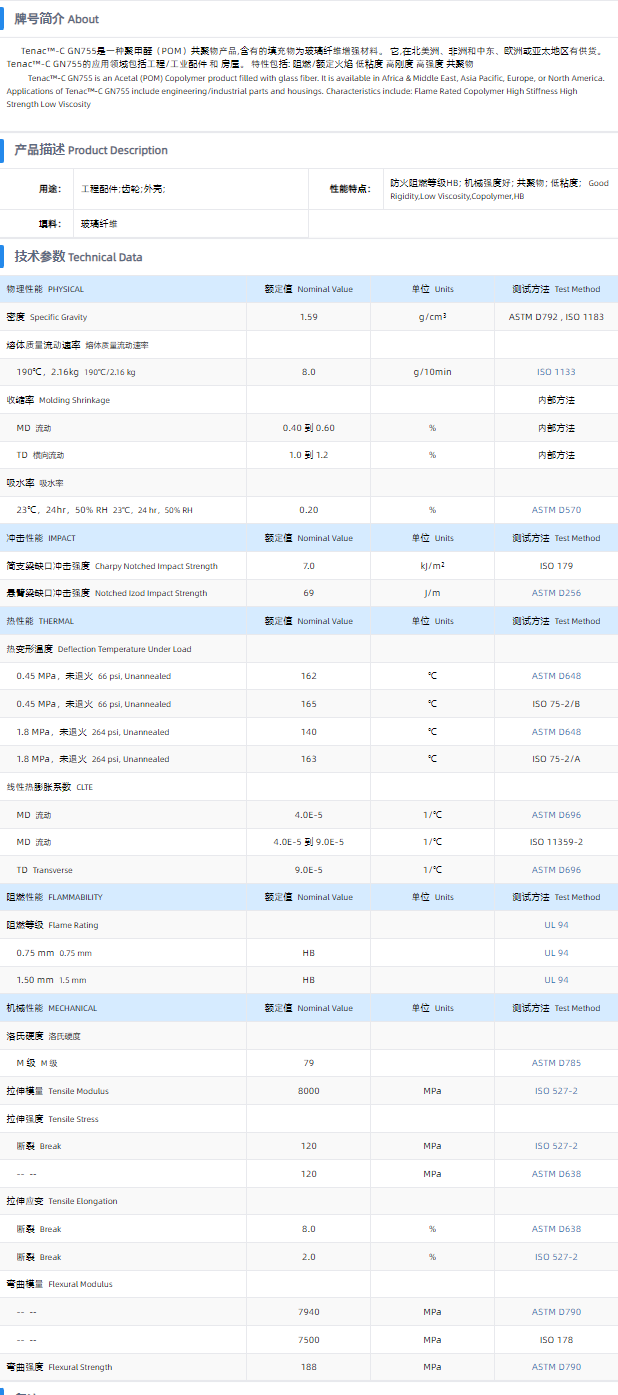
Task: Click the 阻燃性能 FLAMMABILITY table header
Action: click(54, 897)
